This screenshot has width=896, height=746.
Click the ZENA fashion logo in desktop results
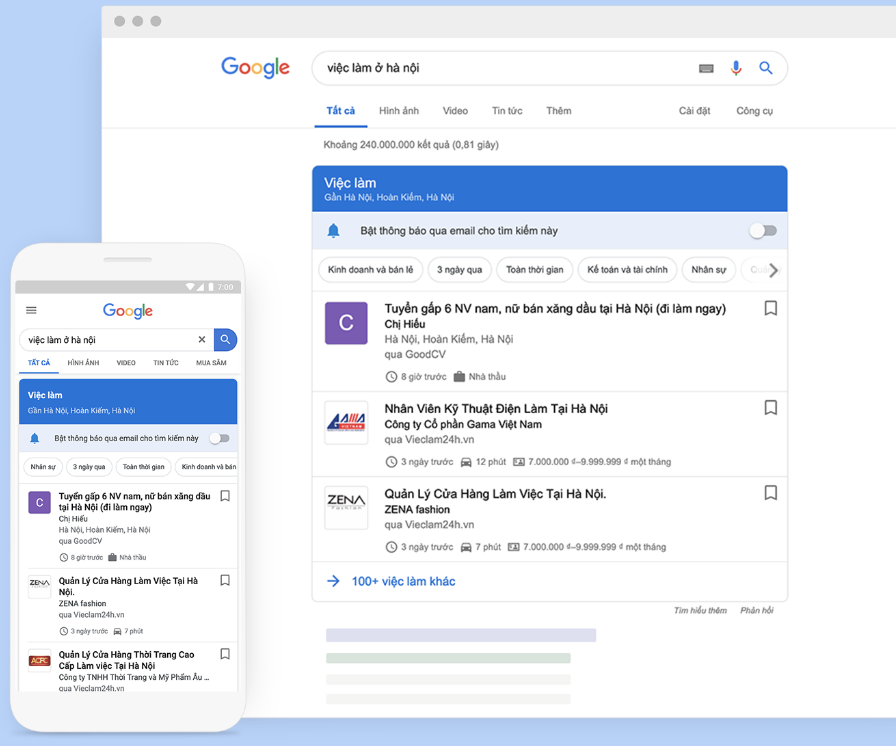tap(346, 508)
